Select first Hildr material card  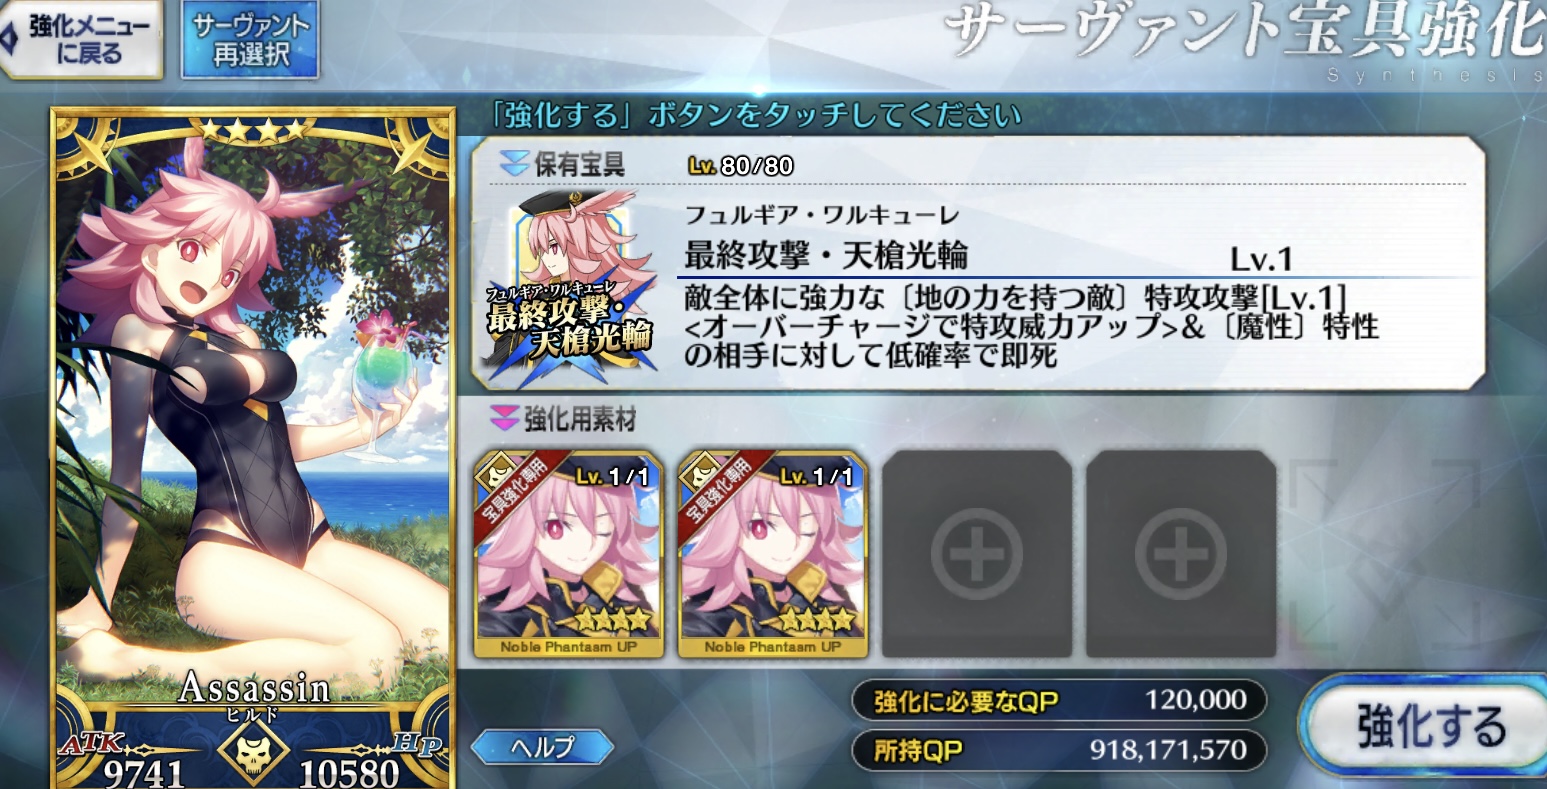pyautogui.click(x=567, y=553)
